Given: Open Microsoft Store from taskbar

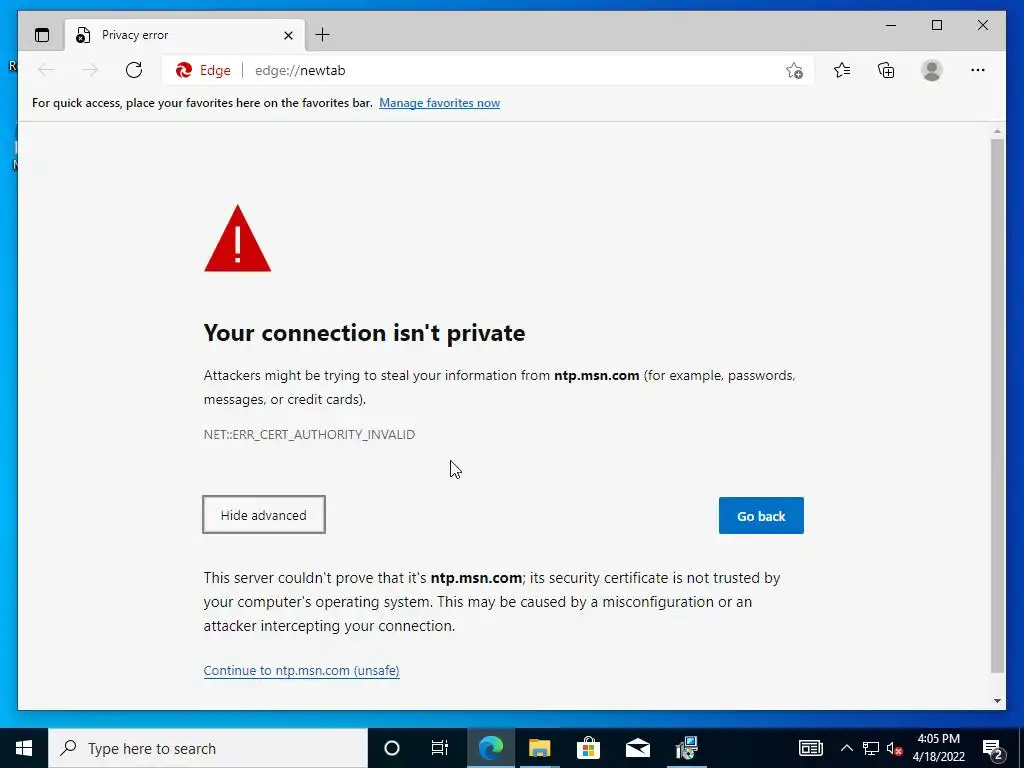Looking at the screenshot, I should click(588, 748).
